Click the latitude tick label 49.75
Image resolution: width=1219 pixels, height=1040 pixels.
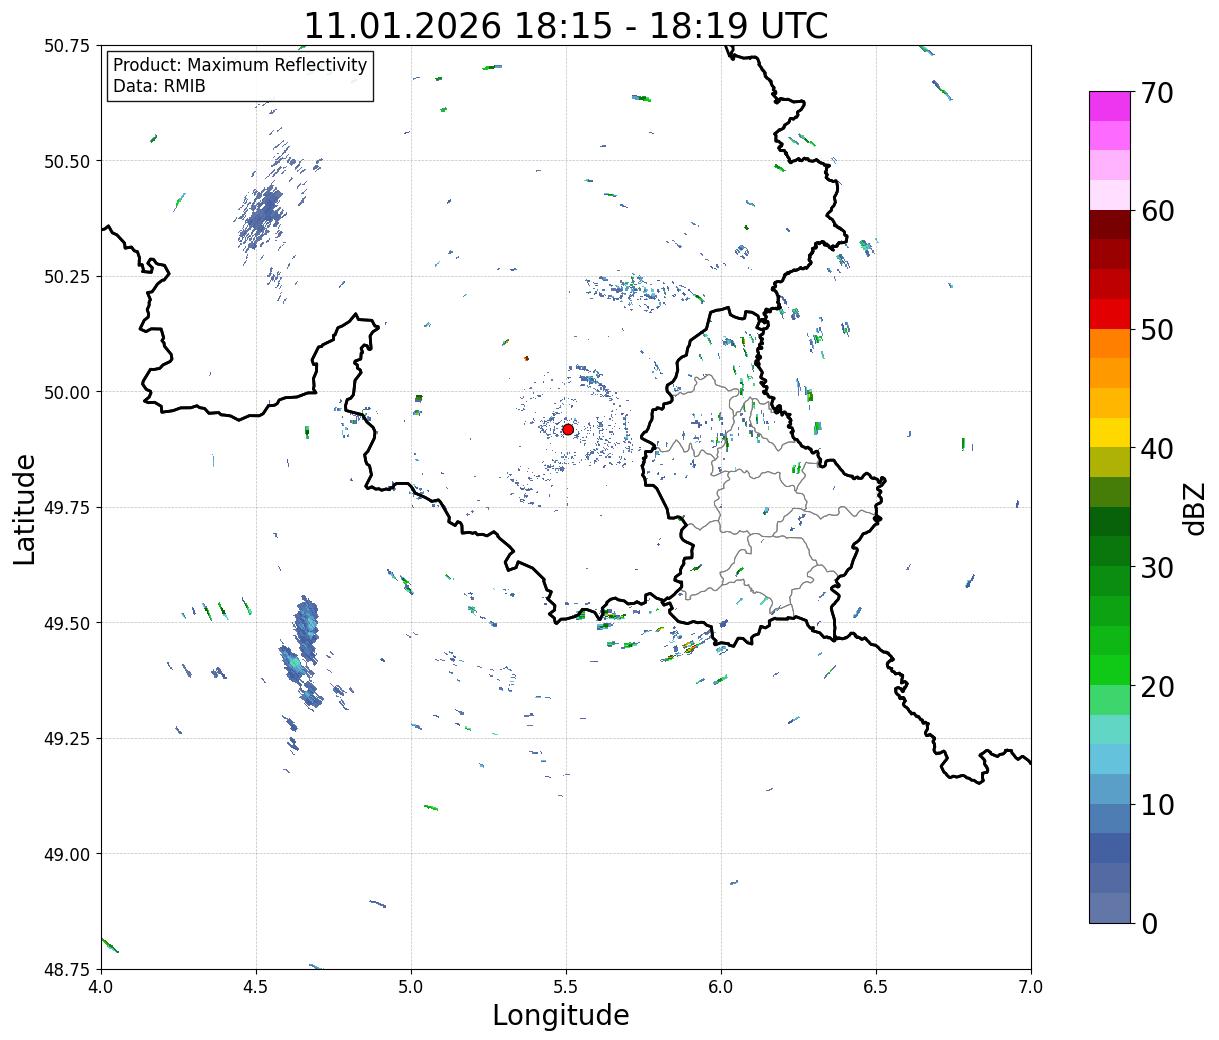click(x=67, y=508)
